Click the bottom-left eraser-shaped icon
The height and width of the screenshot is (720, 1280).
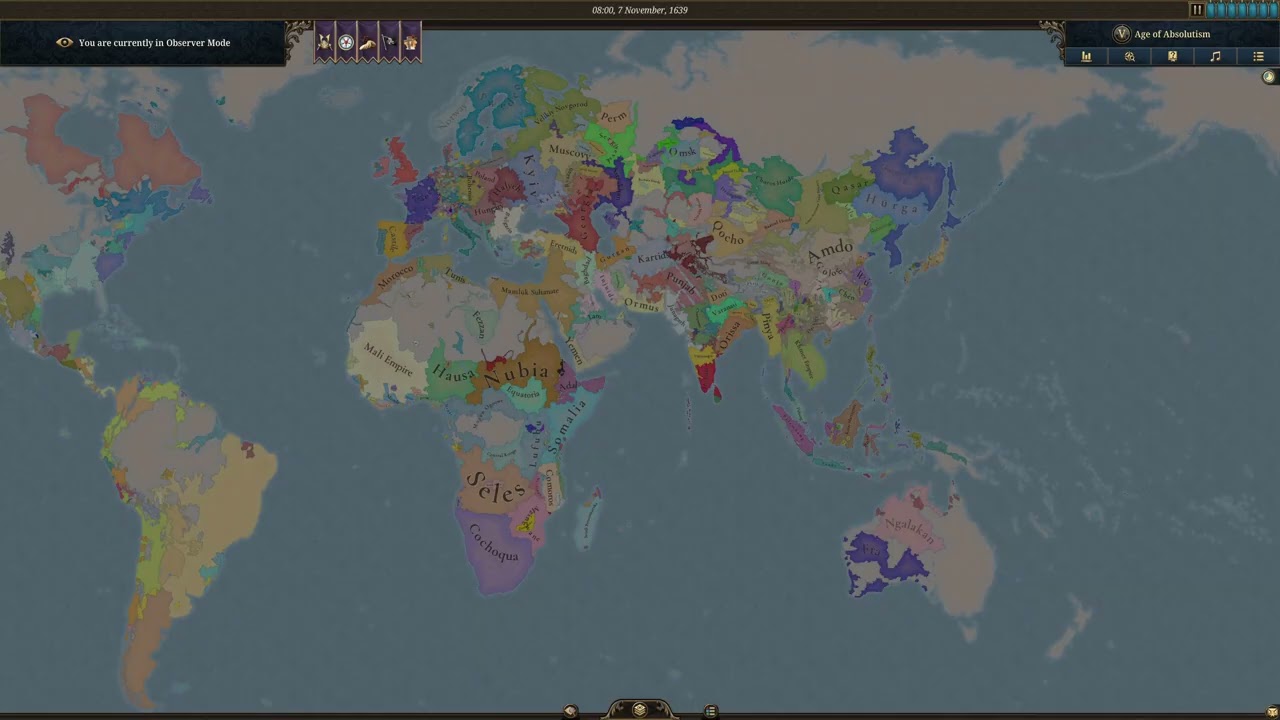click(x=570, y=711)
